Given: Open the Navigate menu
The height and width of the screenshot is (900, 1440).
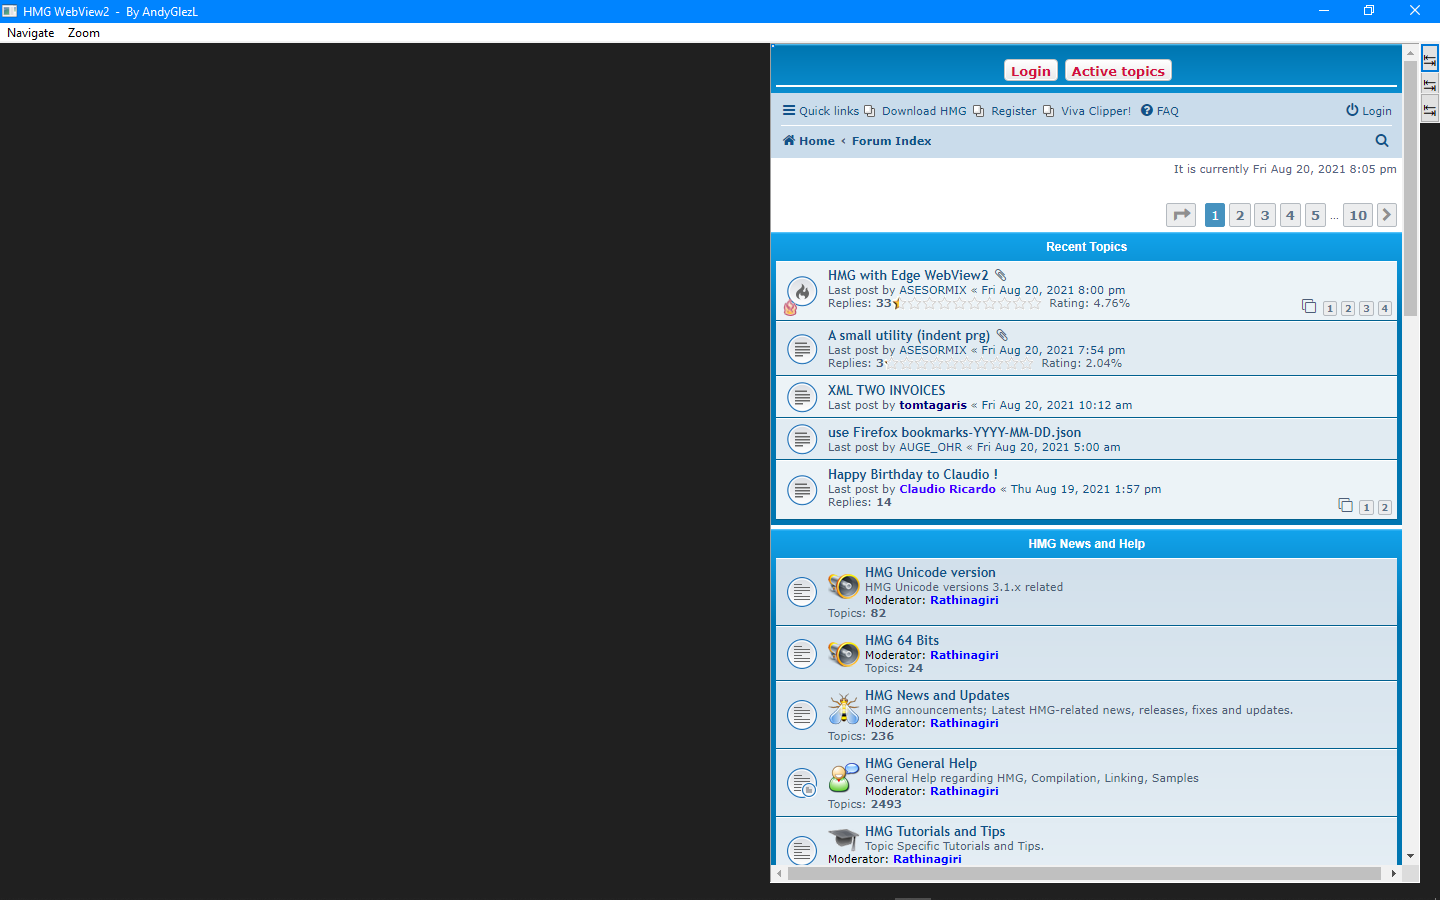Looking at the screenshot, I should pyautogui.click(x=31, y=33).
